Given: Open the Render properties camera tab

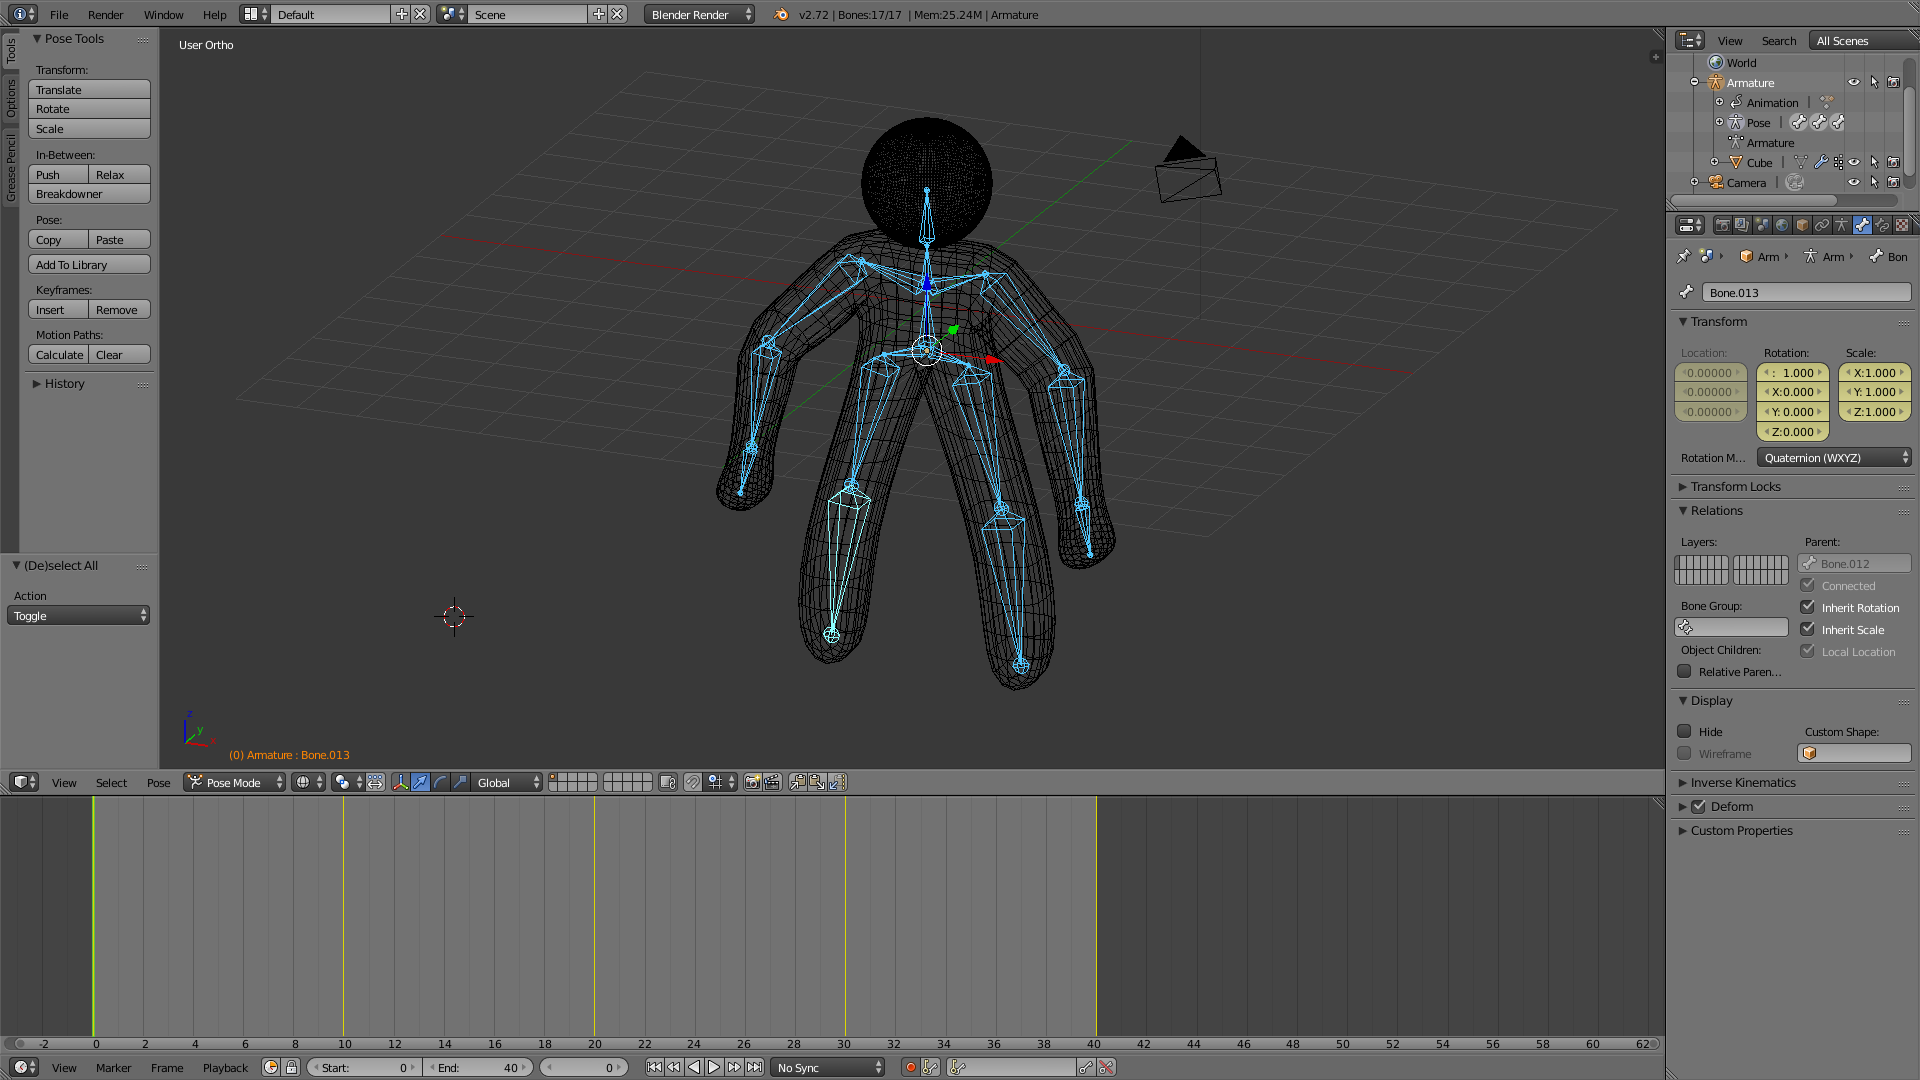Looking at the screenshot, I should pyautogui.click(x=1722, y=225).
